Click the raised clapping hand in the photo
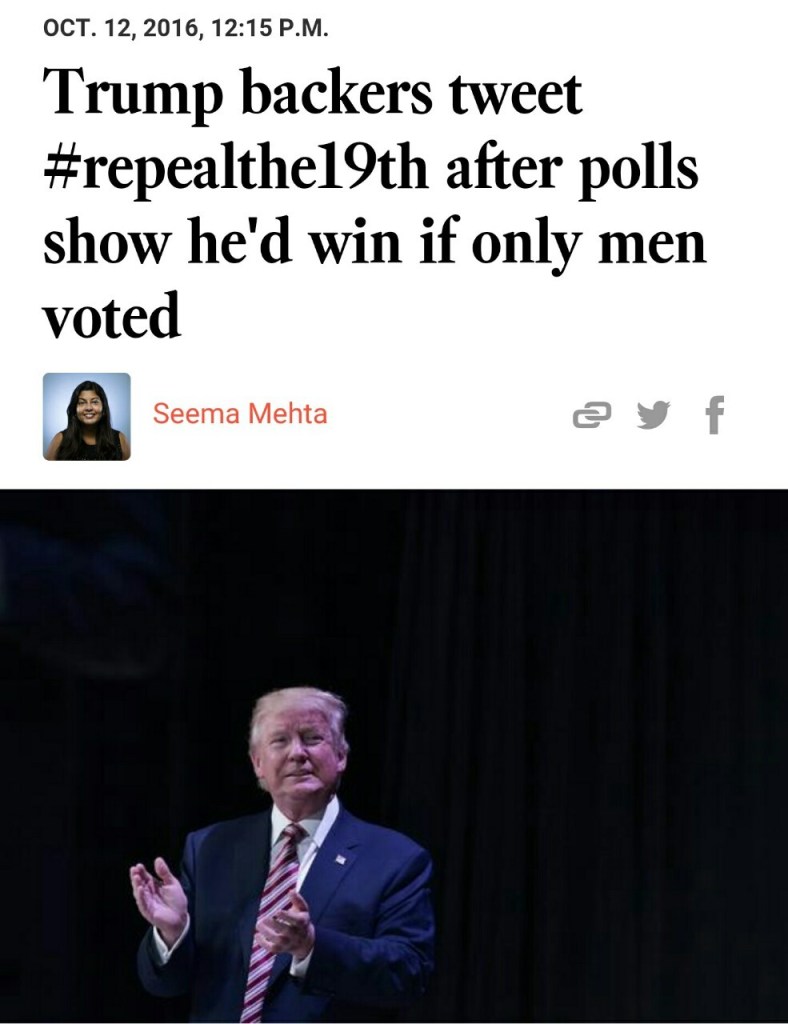This screenshot has height=1024, width=788. (159, 899)
